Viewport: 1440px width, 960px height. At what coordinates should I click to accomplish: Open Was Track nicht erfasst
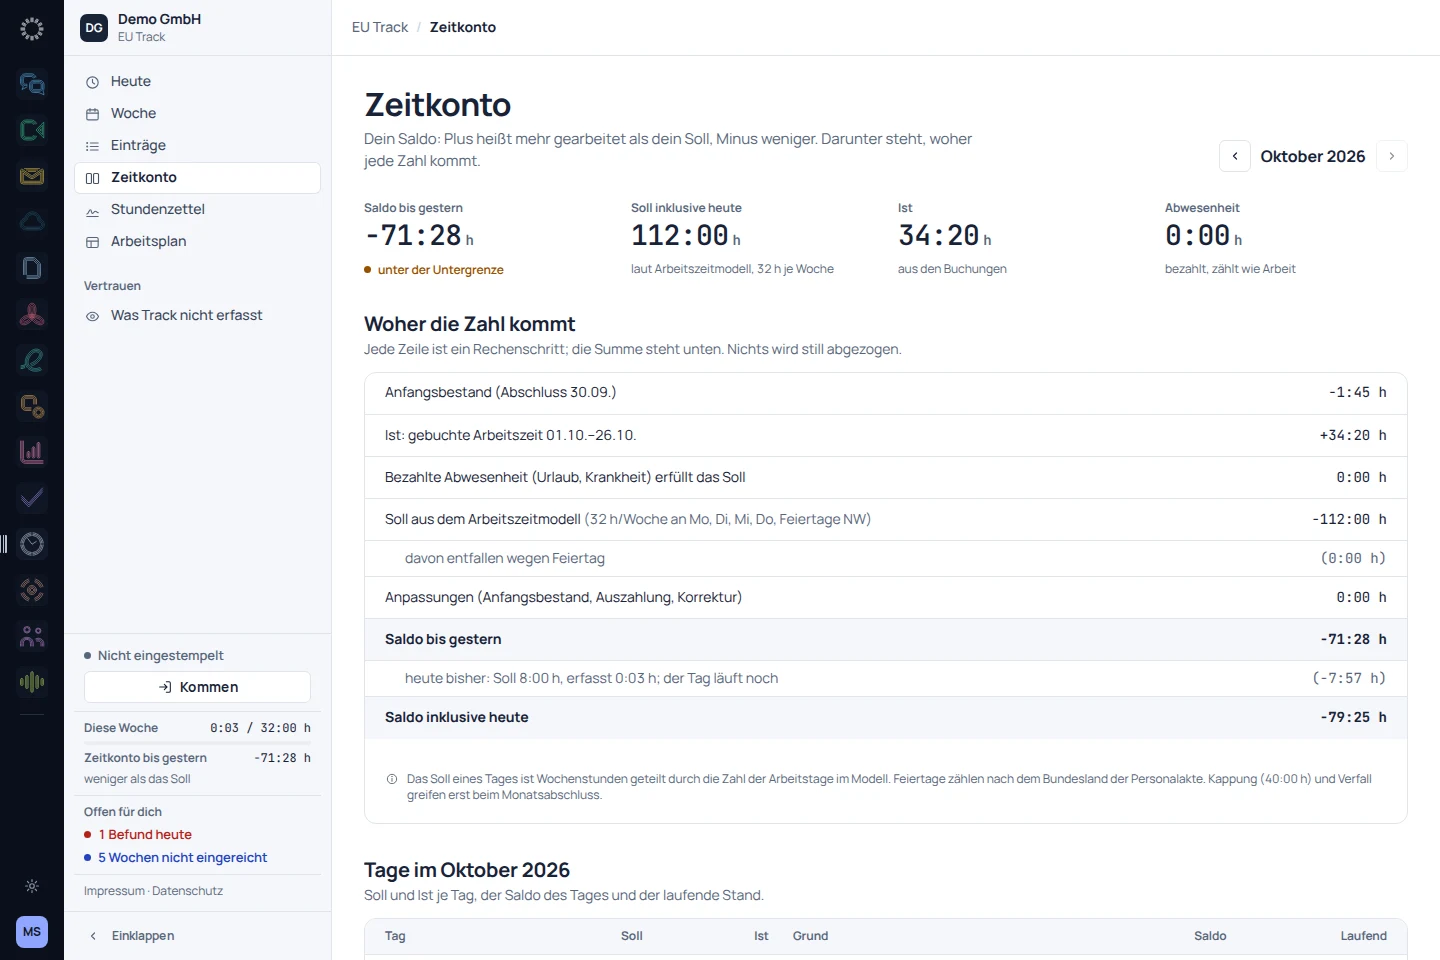pyautogui.click(x=198, y=316)
